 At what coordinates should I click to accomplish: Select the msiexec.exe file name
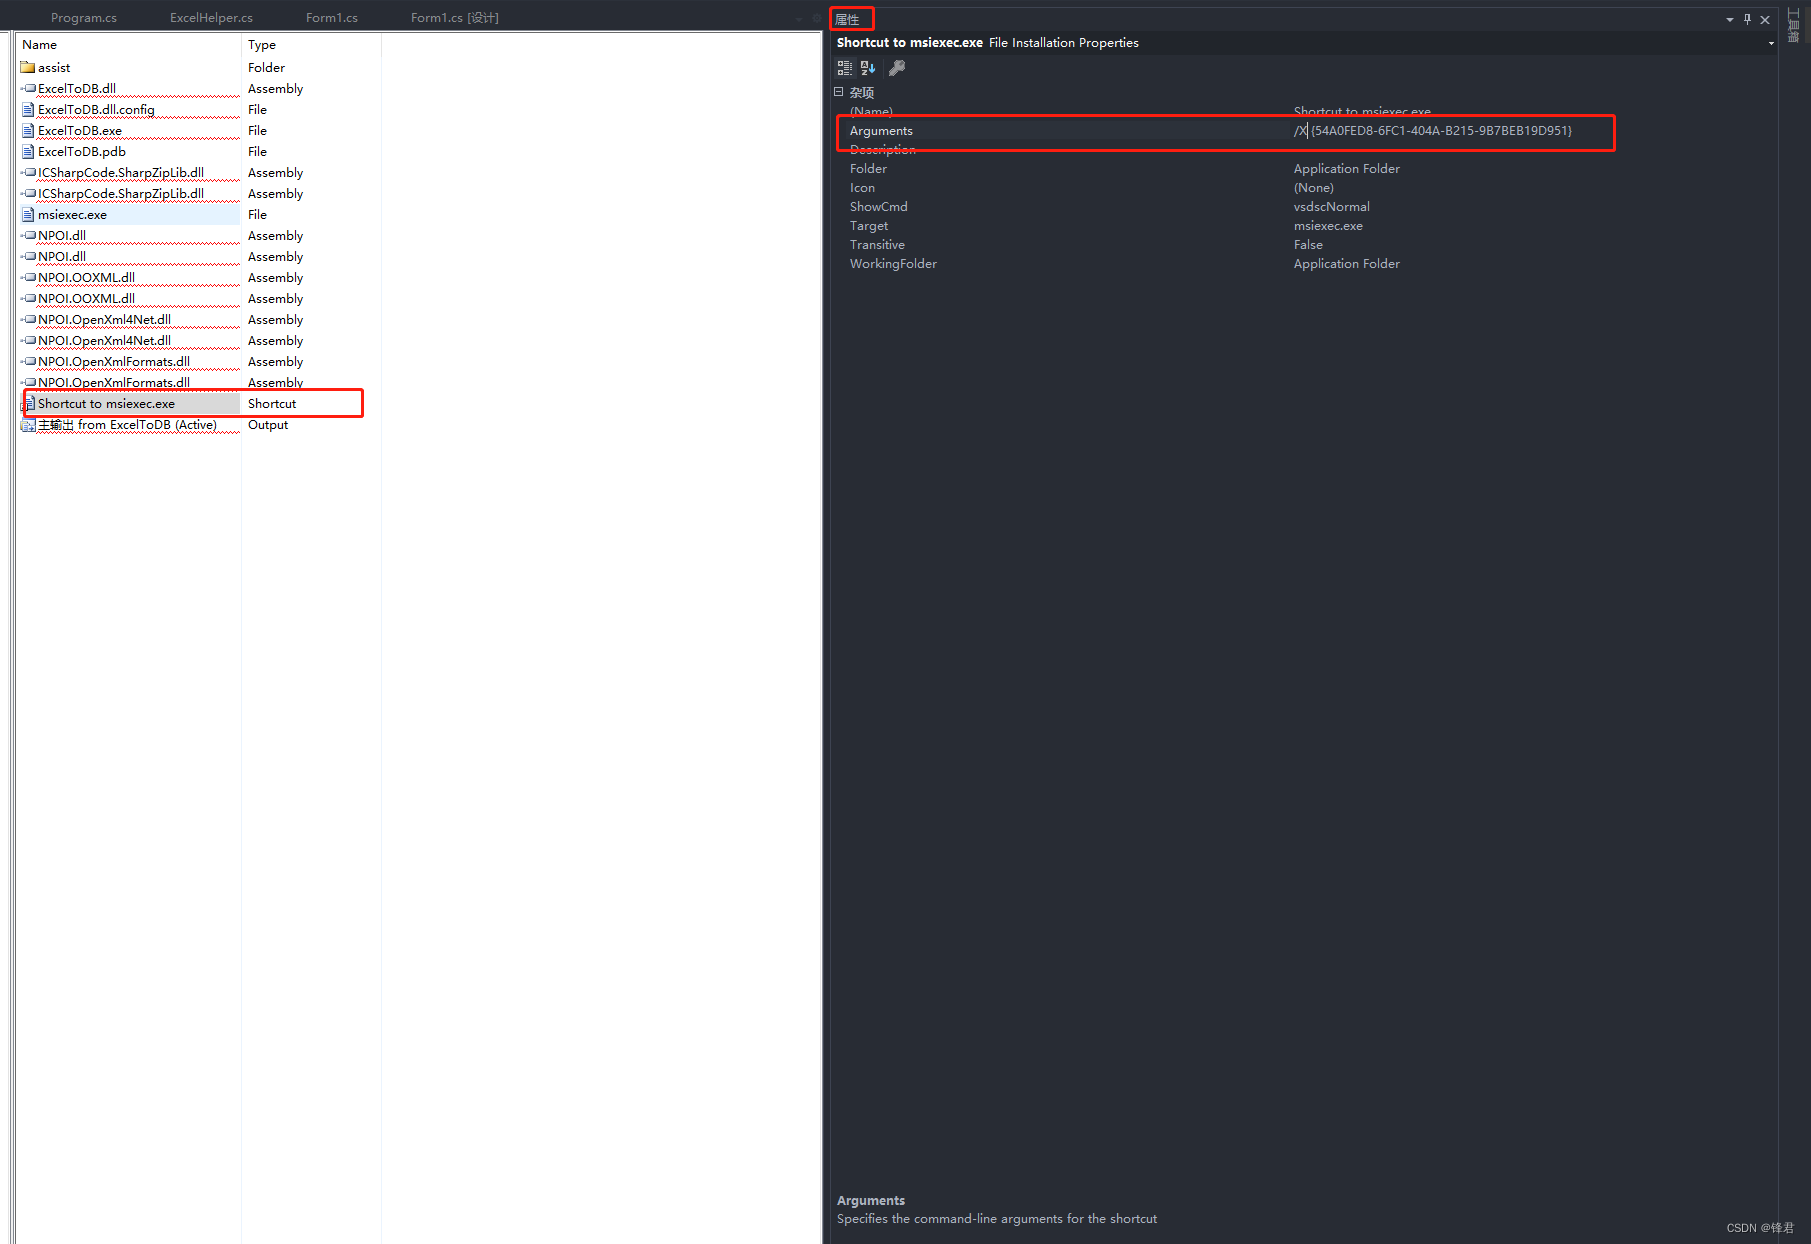(x=72, y=215)
